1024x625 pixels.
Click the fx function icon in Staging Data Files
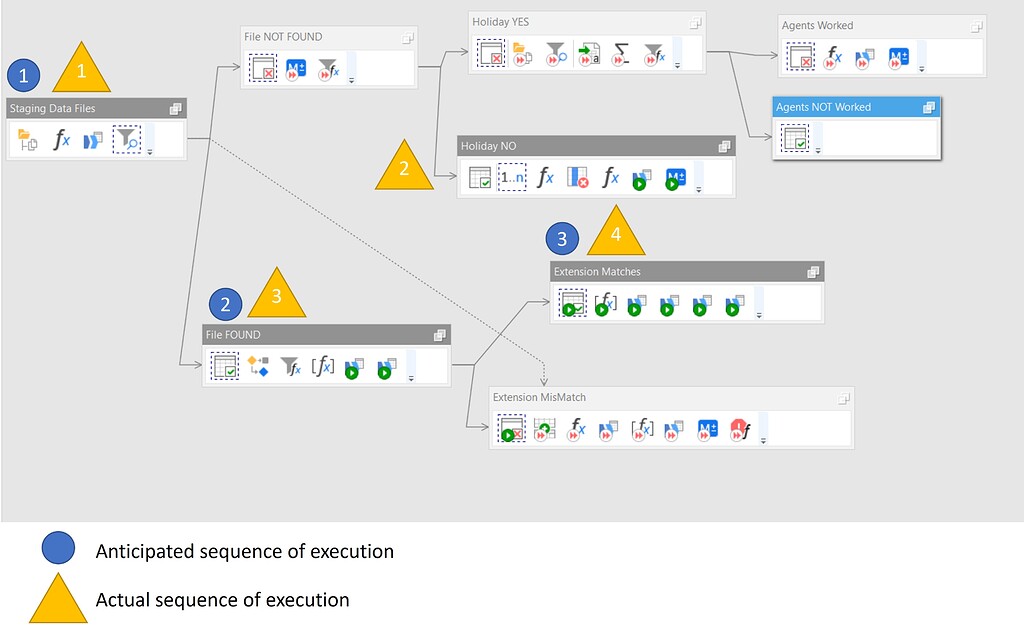(x=62, y=139)
